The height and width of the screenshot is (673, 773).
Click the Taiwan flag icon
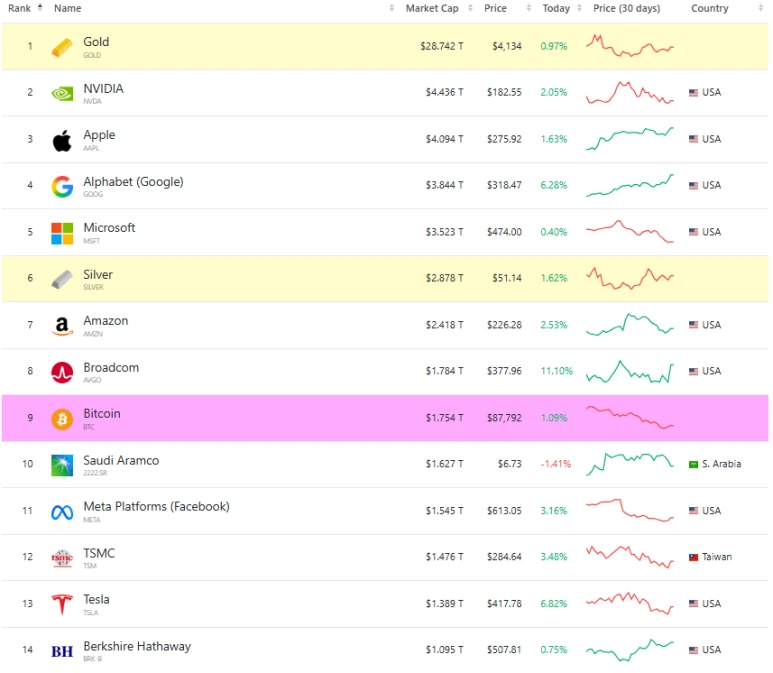click(693, 557)
